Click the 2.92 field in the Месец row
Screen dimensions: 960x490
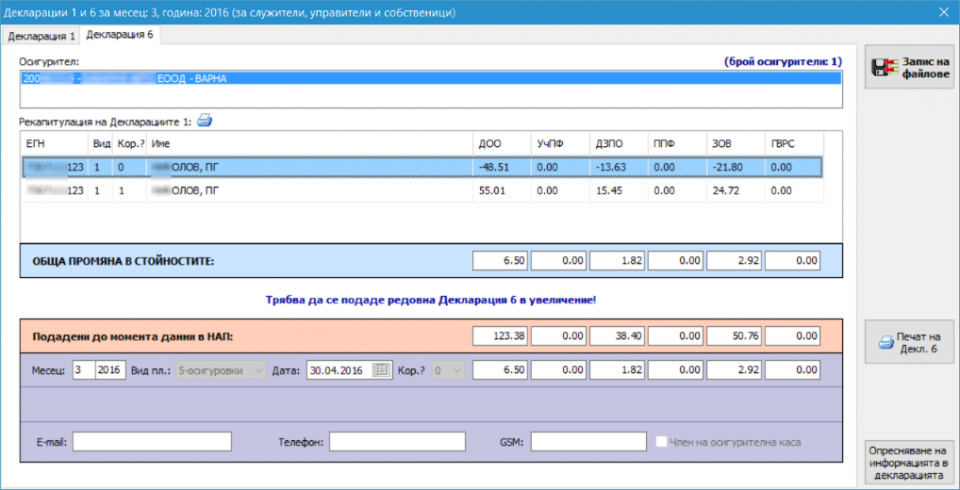735,370
